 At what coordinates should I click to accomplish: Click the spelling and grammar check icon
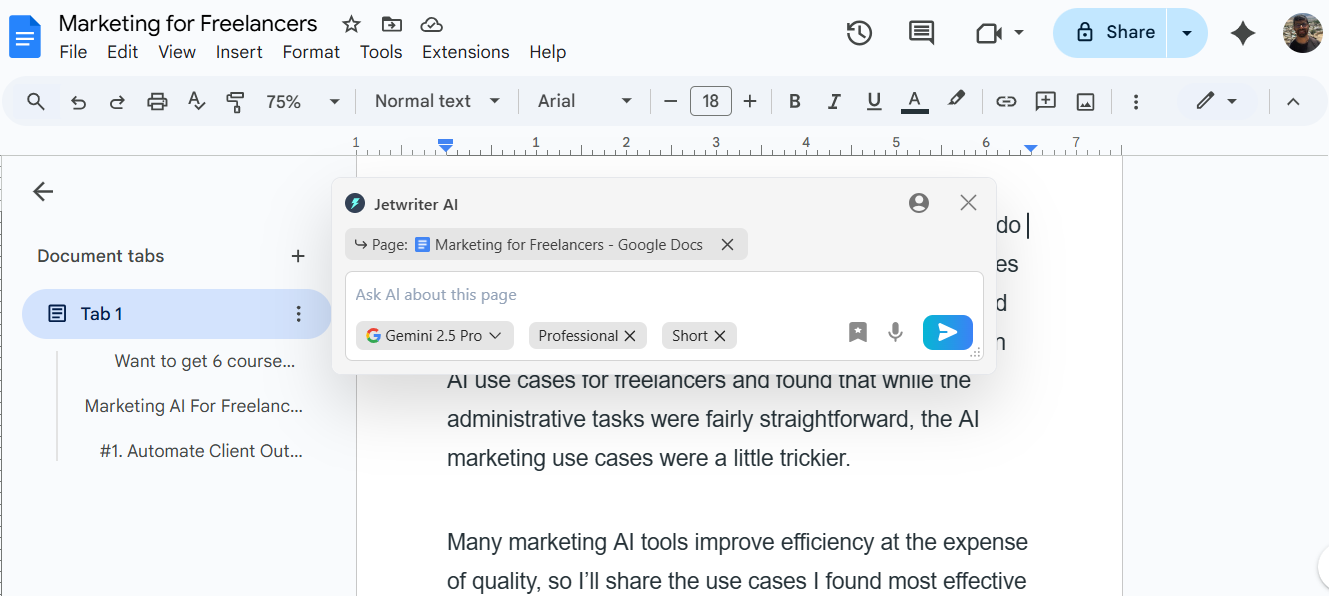[x=197, y=101]
